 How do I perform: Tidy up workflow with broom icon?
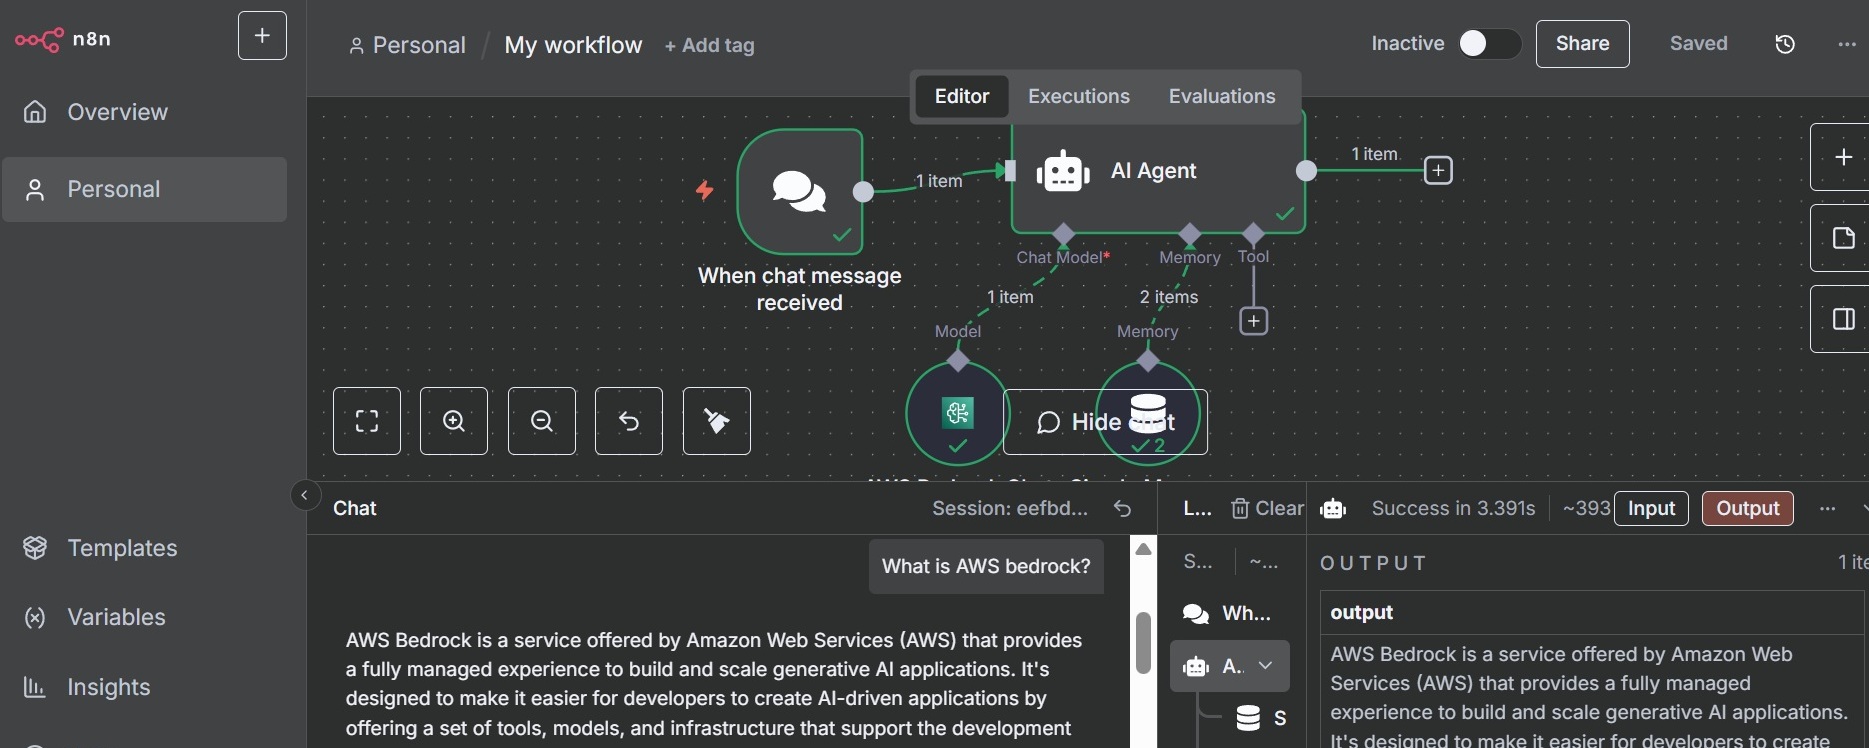click(x=717, y=421)
